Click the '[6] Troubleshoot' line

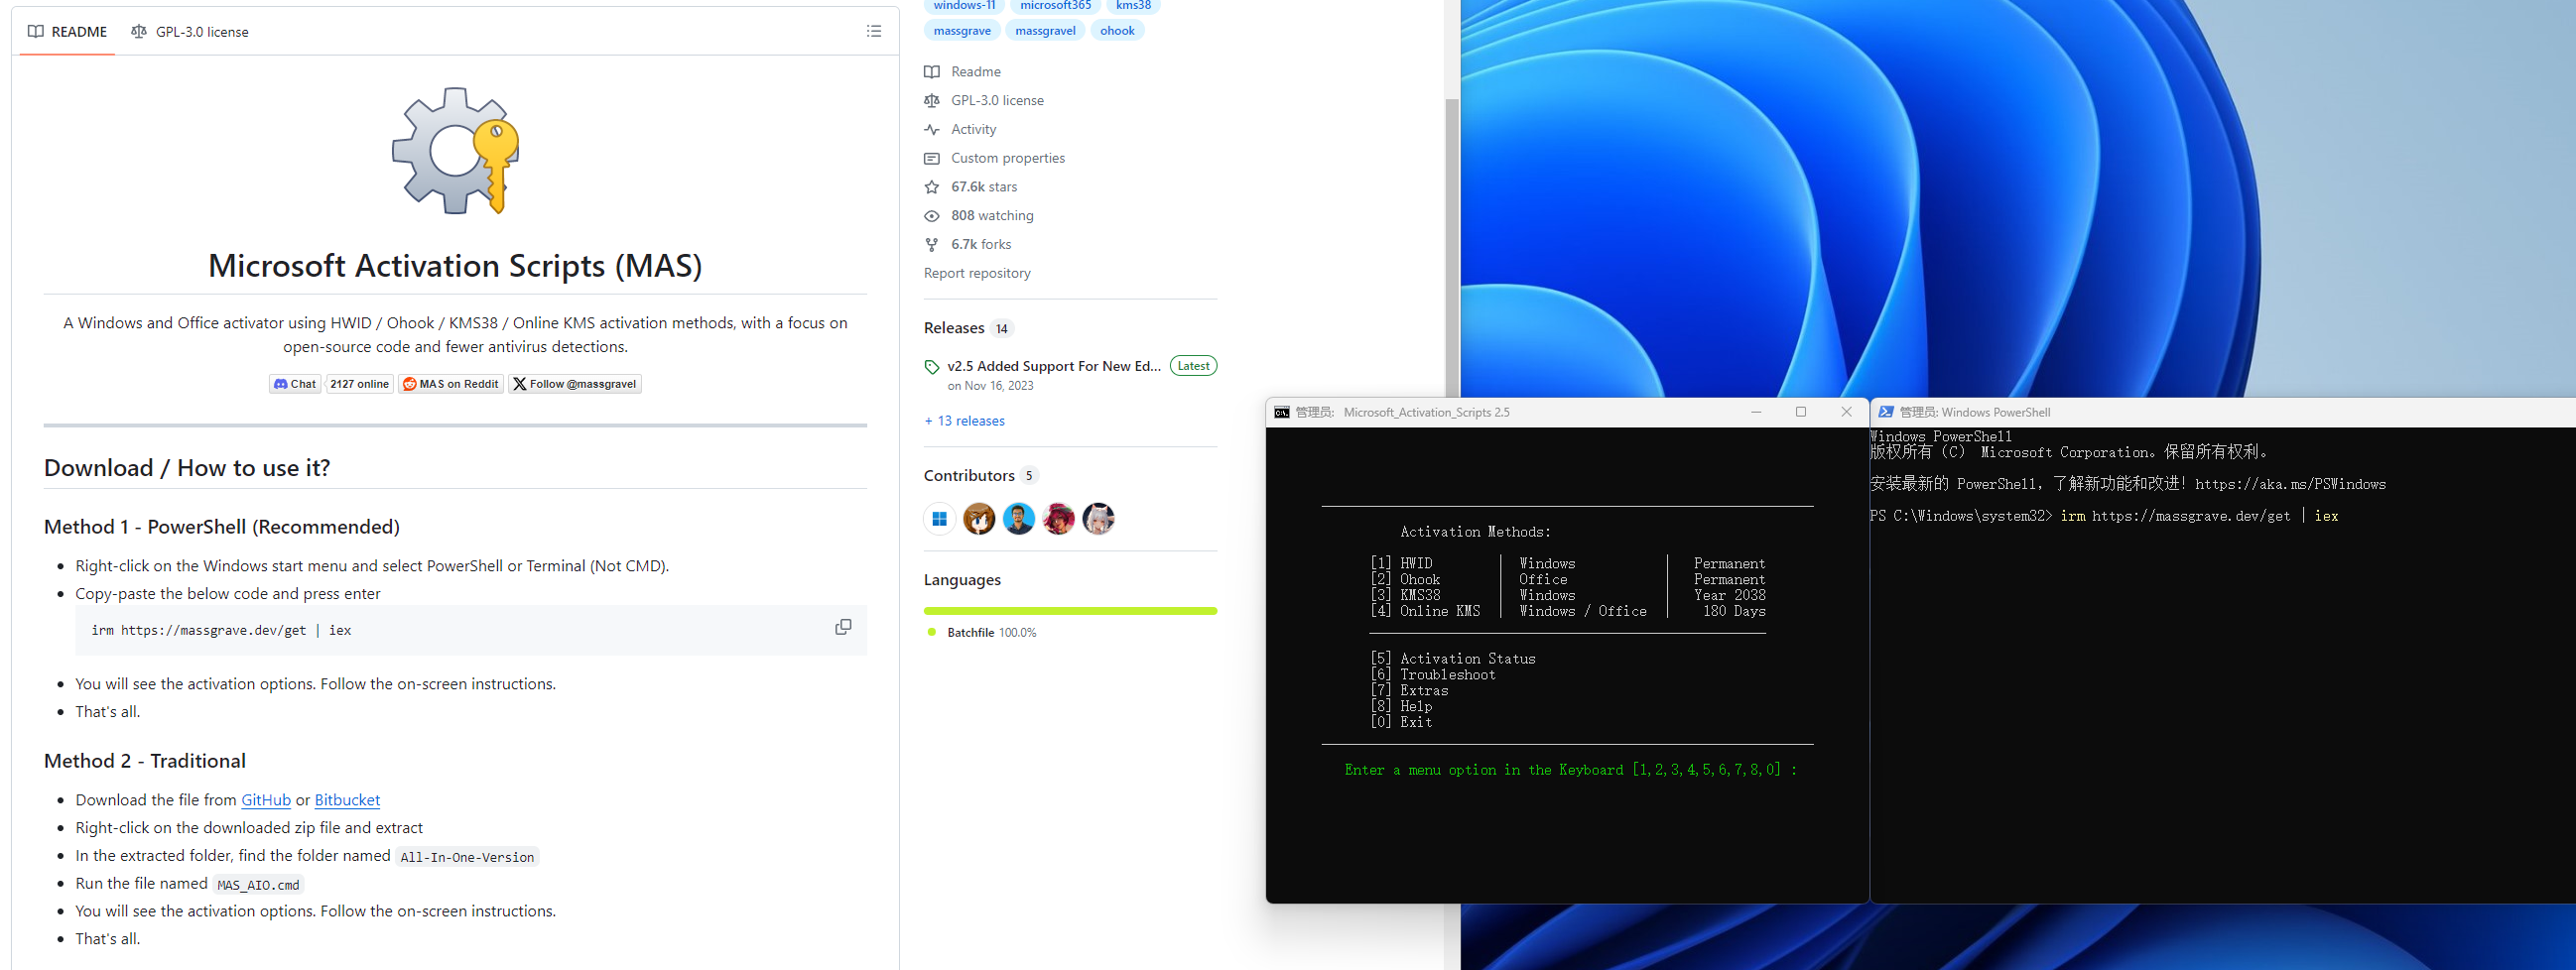tap(1432, 675)
